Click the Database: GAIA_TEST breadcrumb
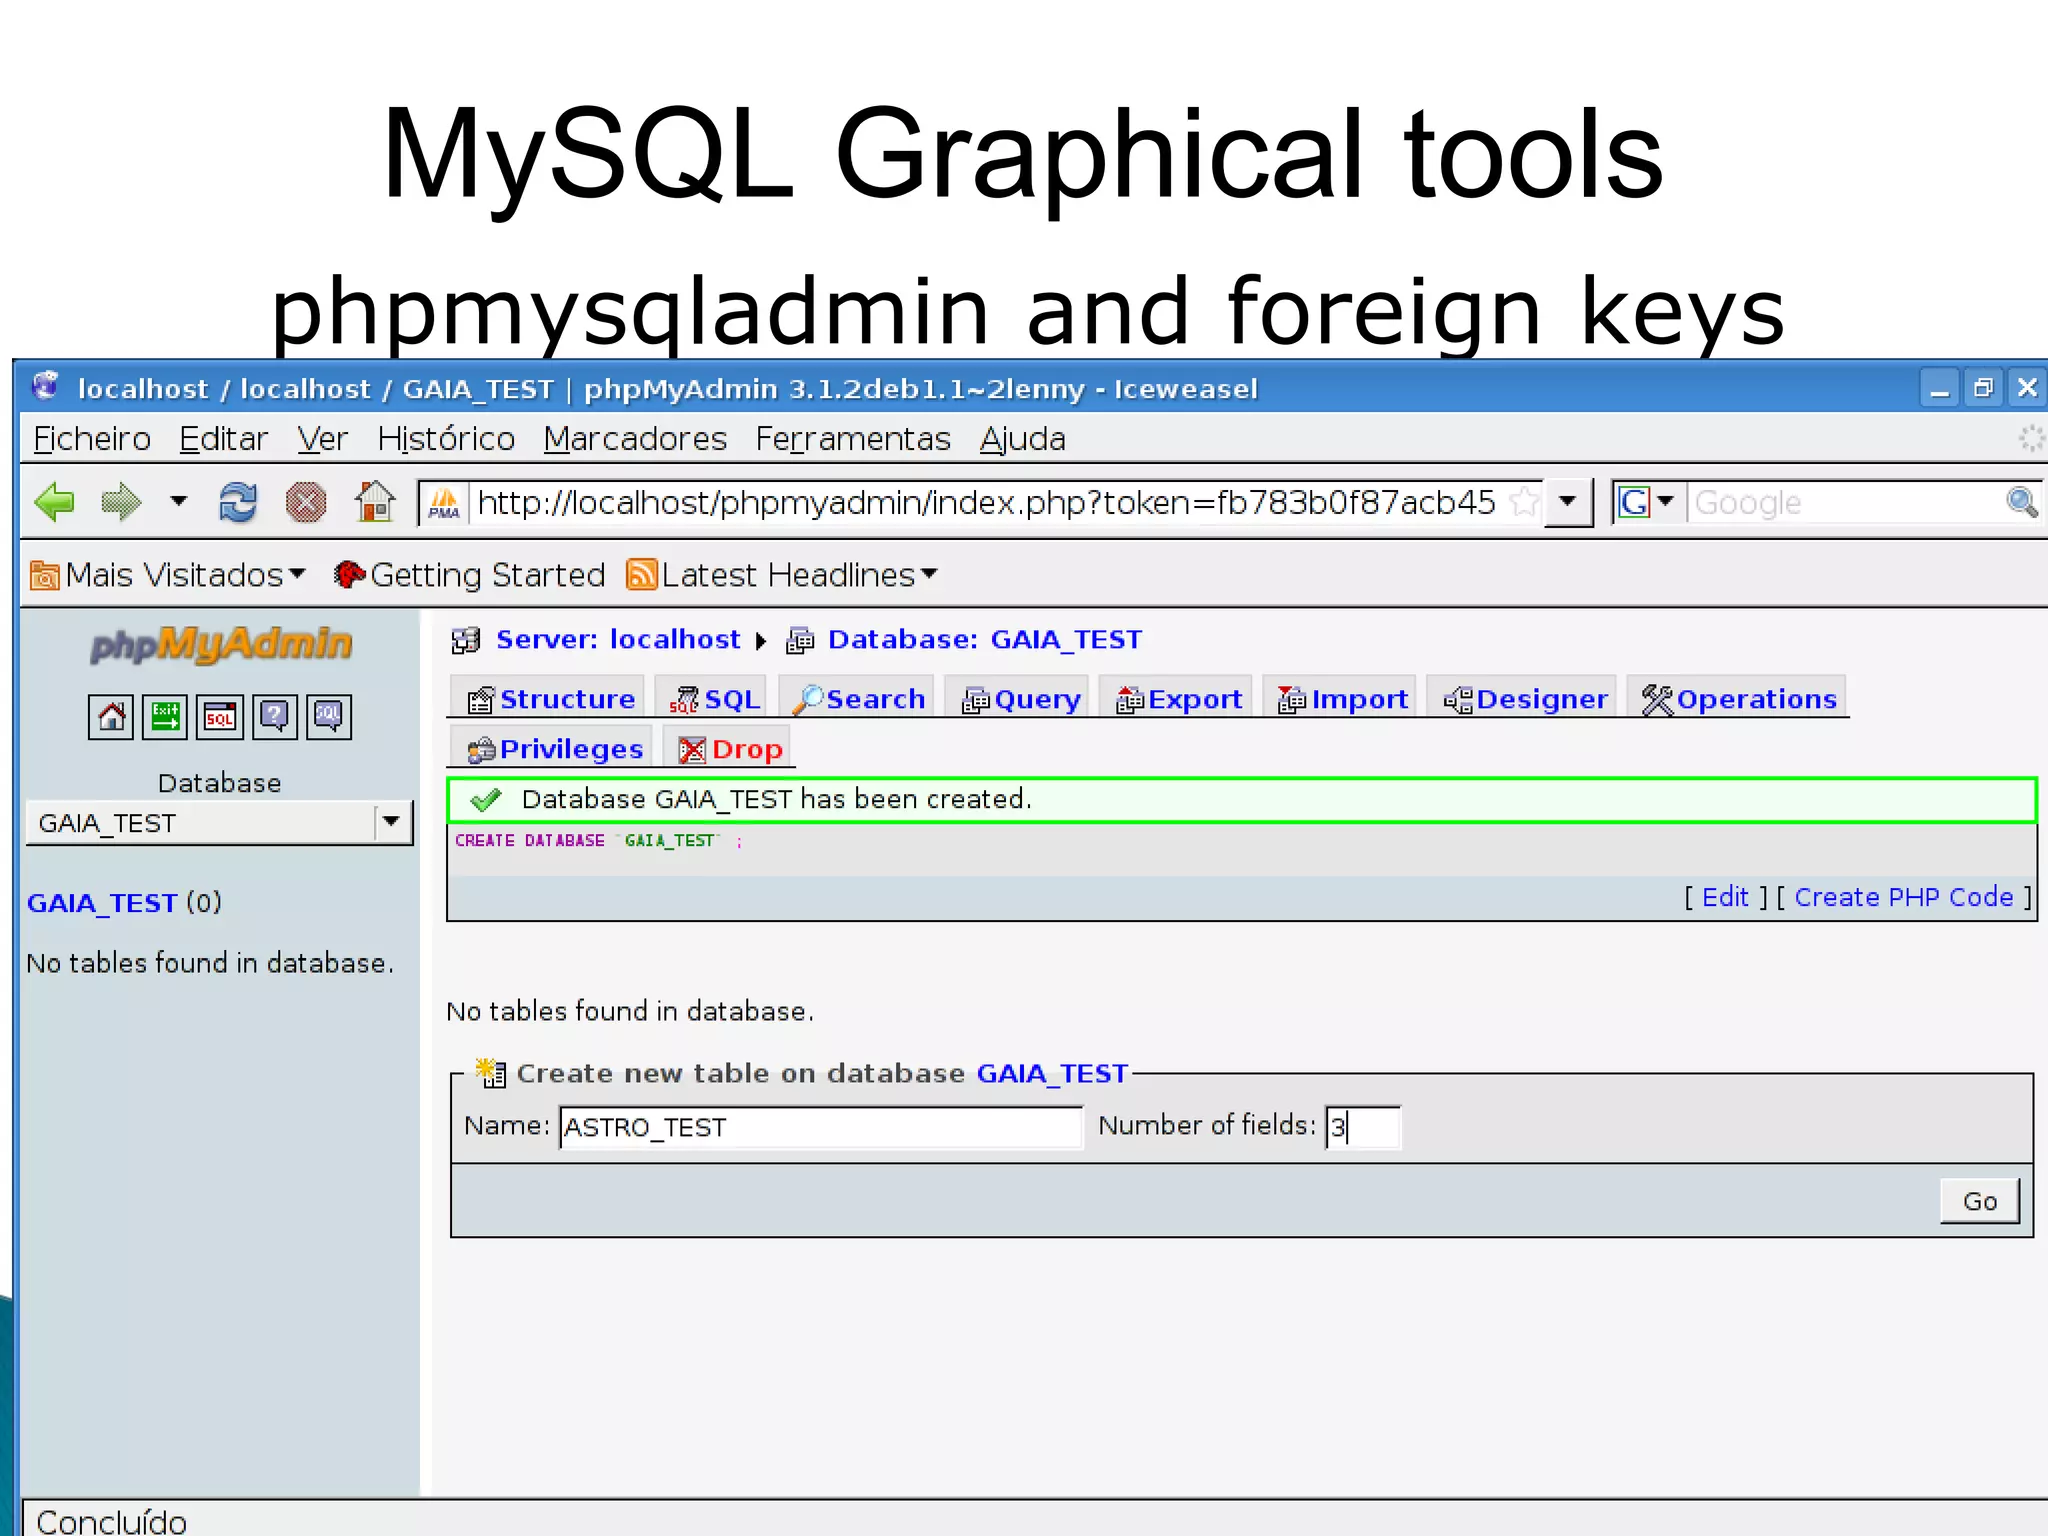The image size is (2048, 1536). pos(985,640)
